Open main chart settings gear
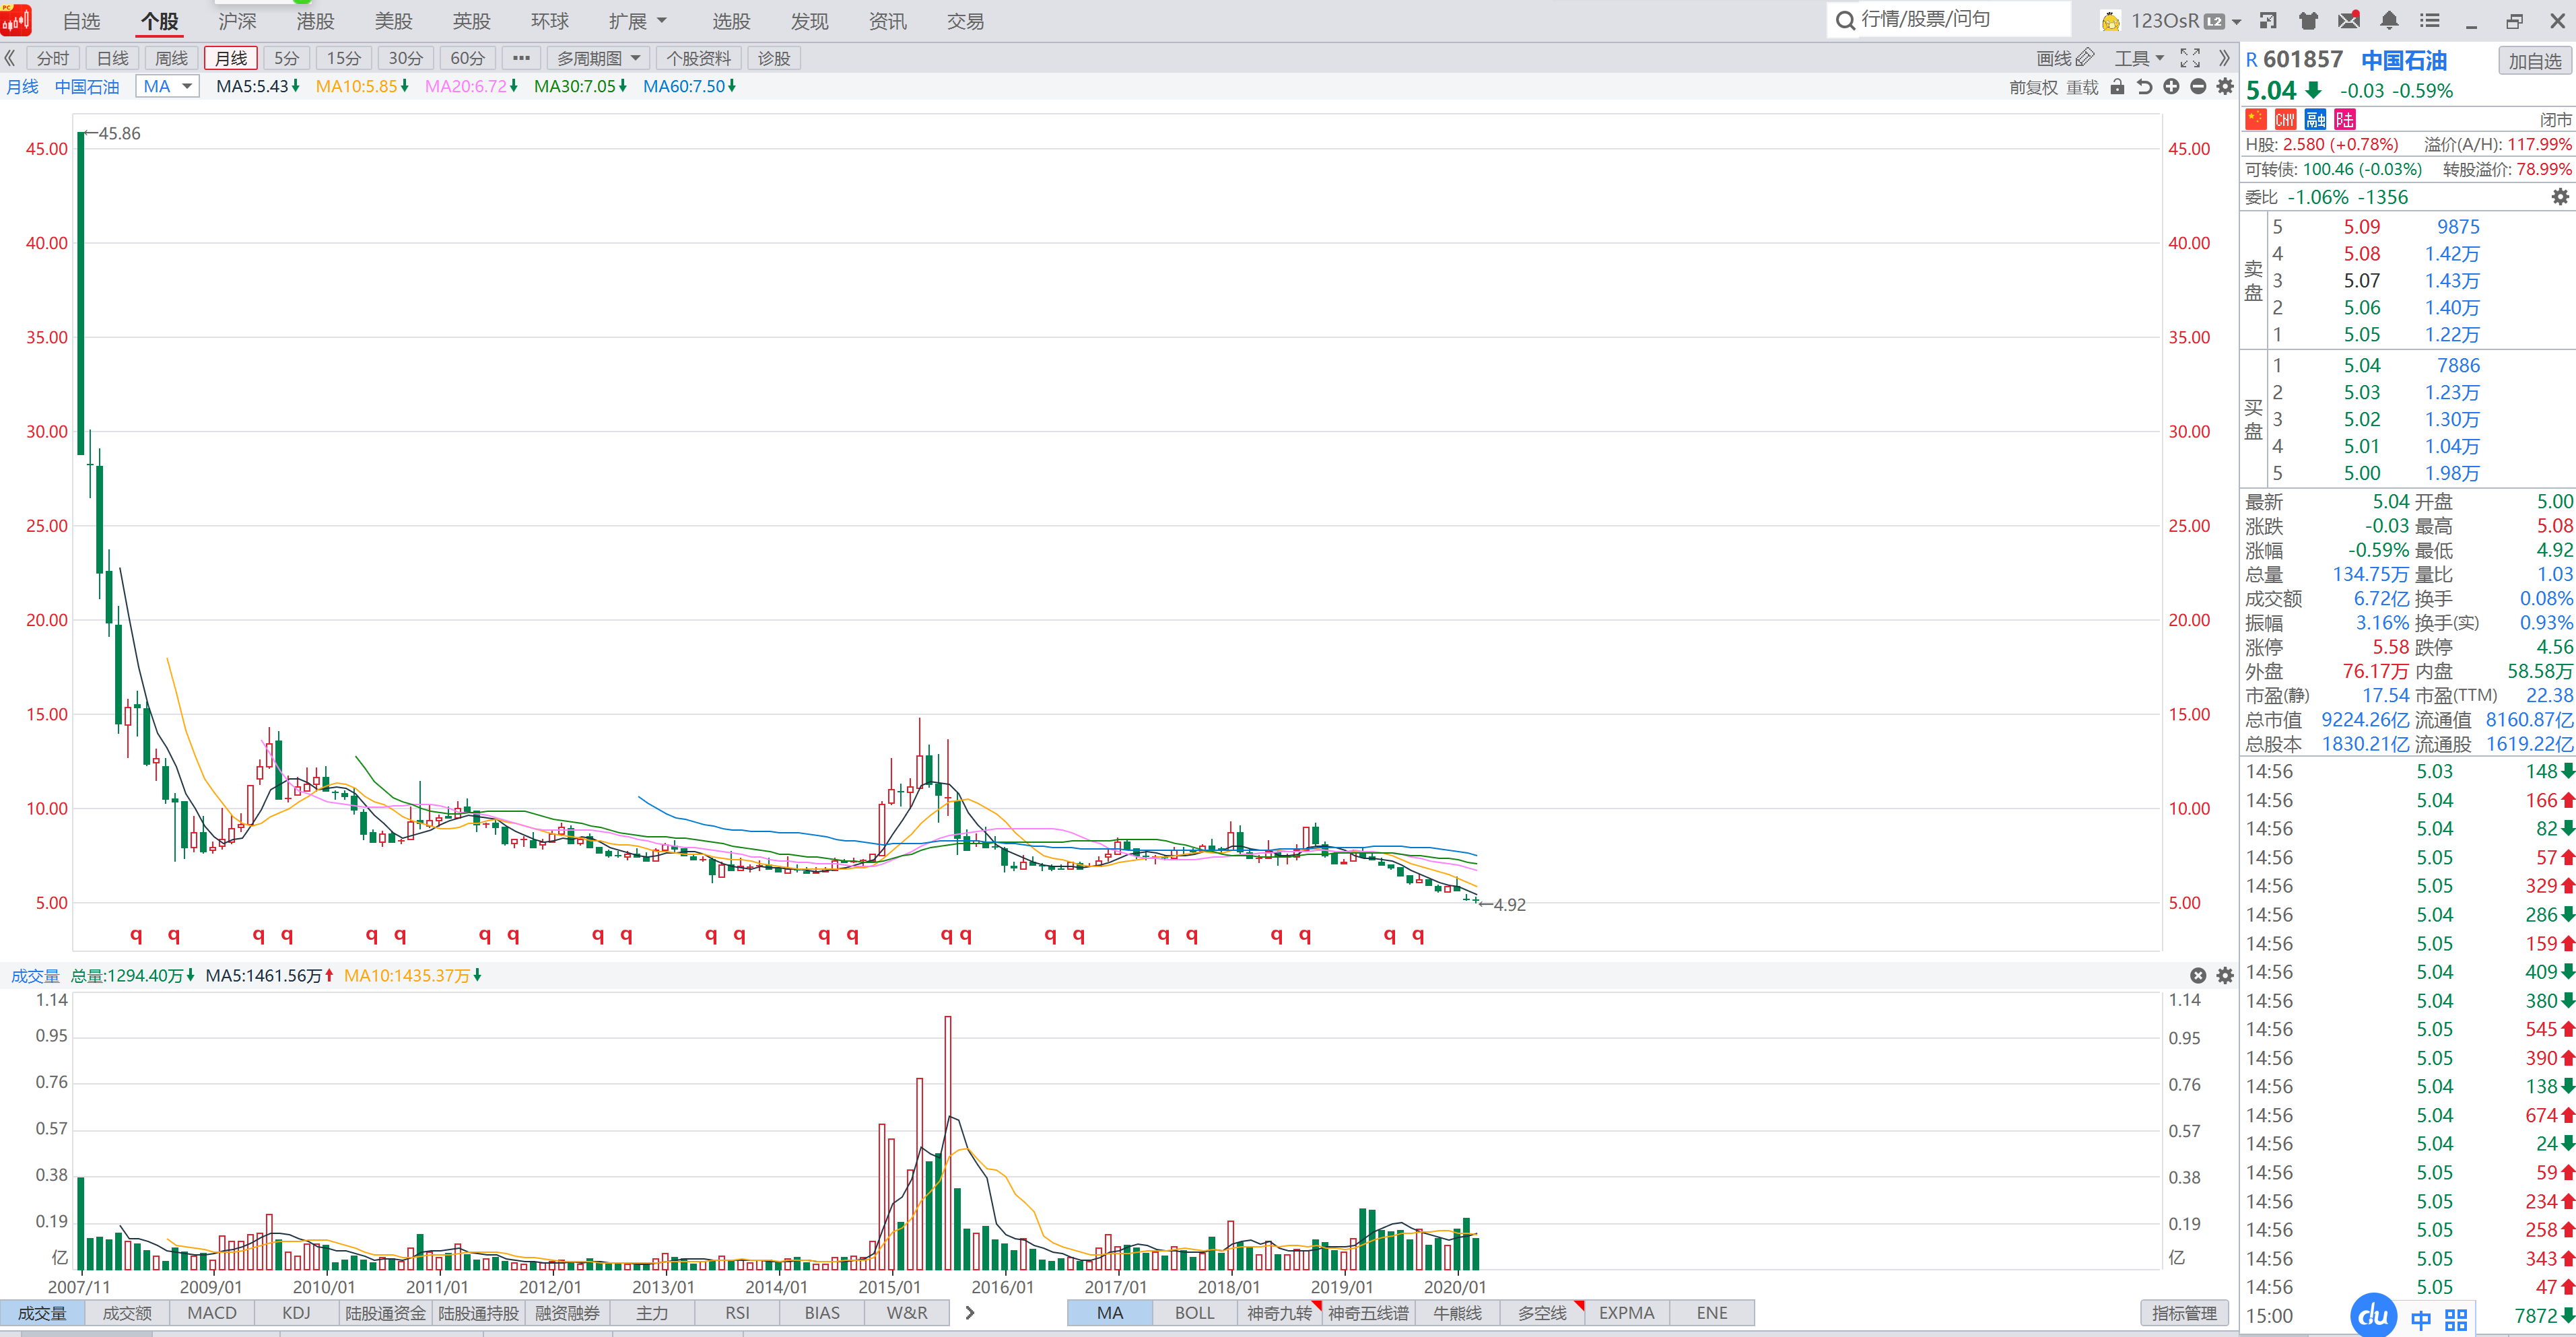Screen dimensions: 2576x1337 pyautogui.click(x=2225, y=87)
